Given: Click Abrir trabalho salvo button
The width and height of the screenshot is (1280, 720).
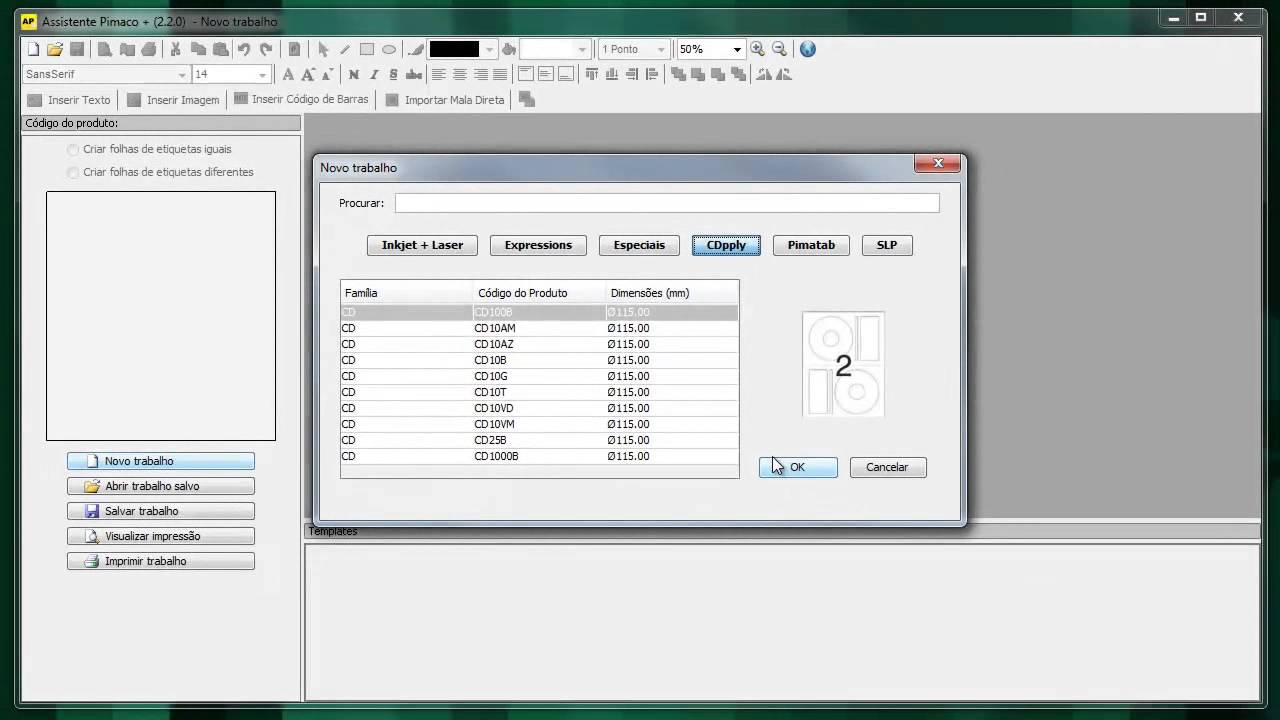Looking at the screenshot, I should [x=161, y=486].
